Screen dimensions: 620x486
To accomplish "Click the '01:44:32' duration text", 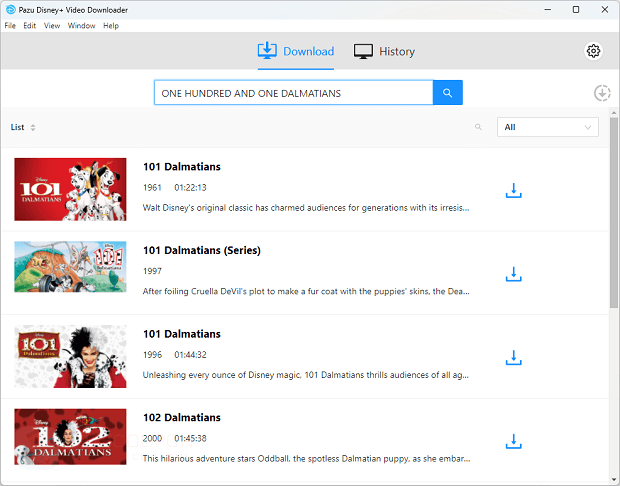I will [191, 355].
